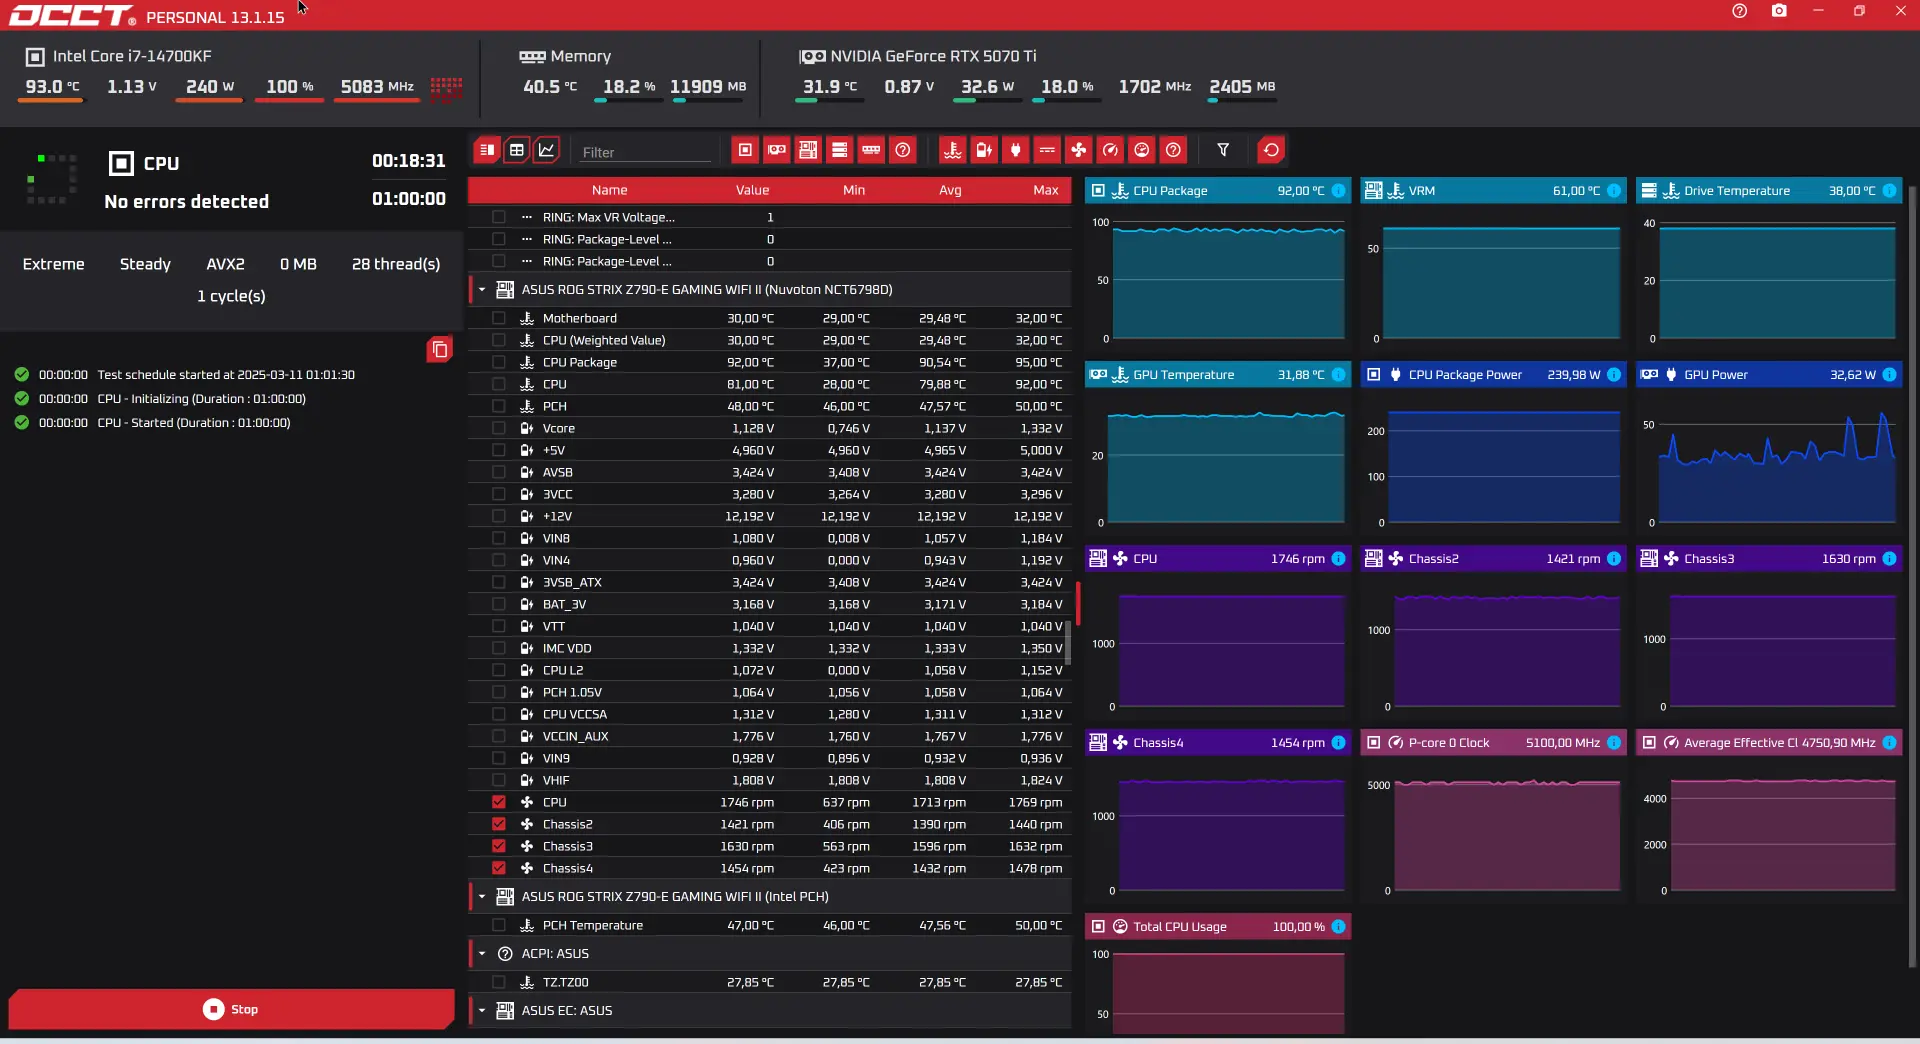Collapse the Intel PCH sensor group
Image resolution: width=1920 pixels, height=1044 pixels.
[x=482, y=897]
